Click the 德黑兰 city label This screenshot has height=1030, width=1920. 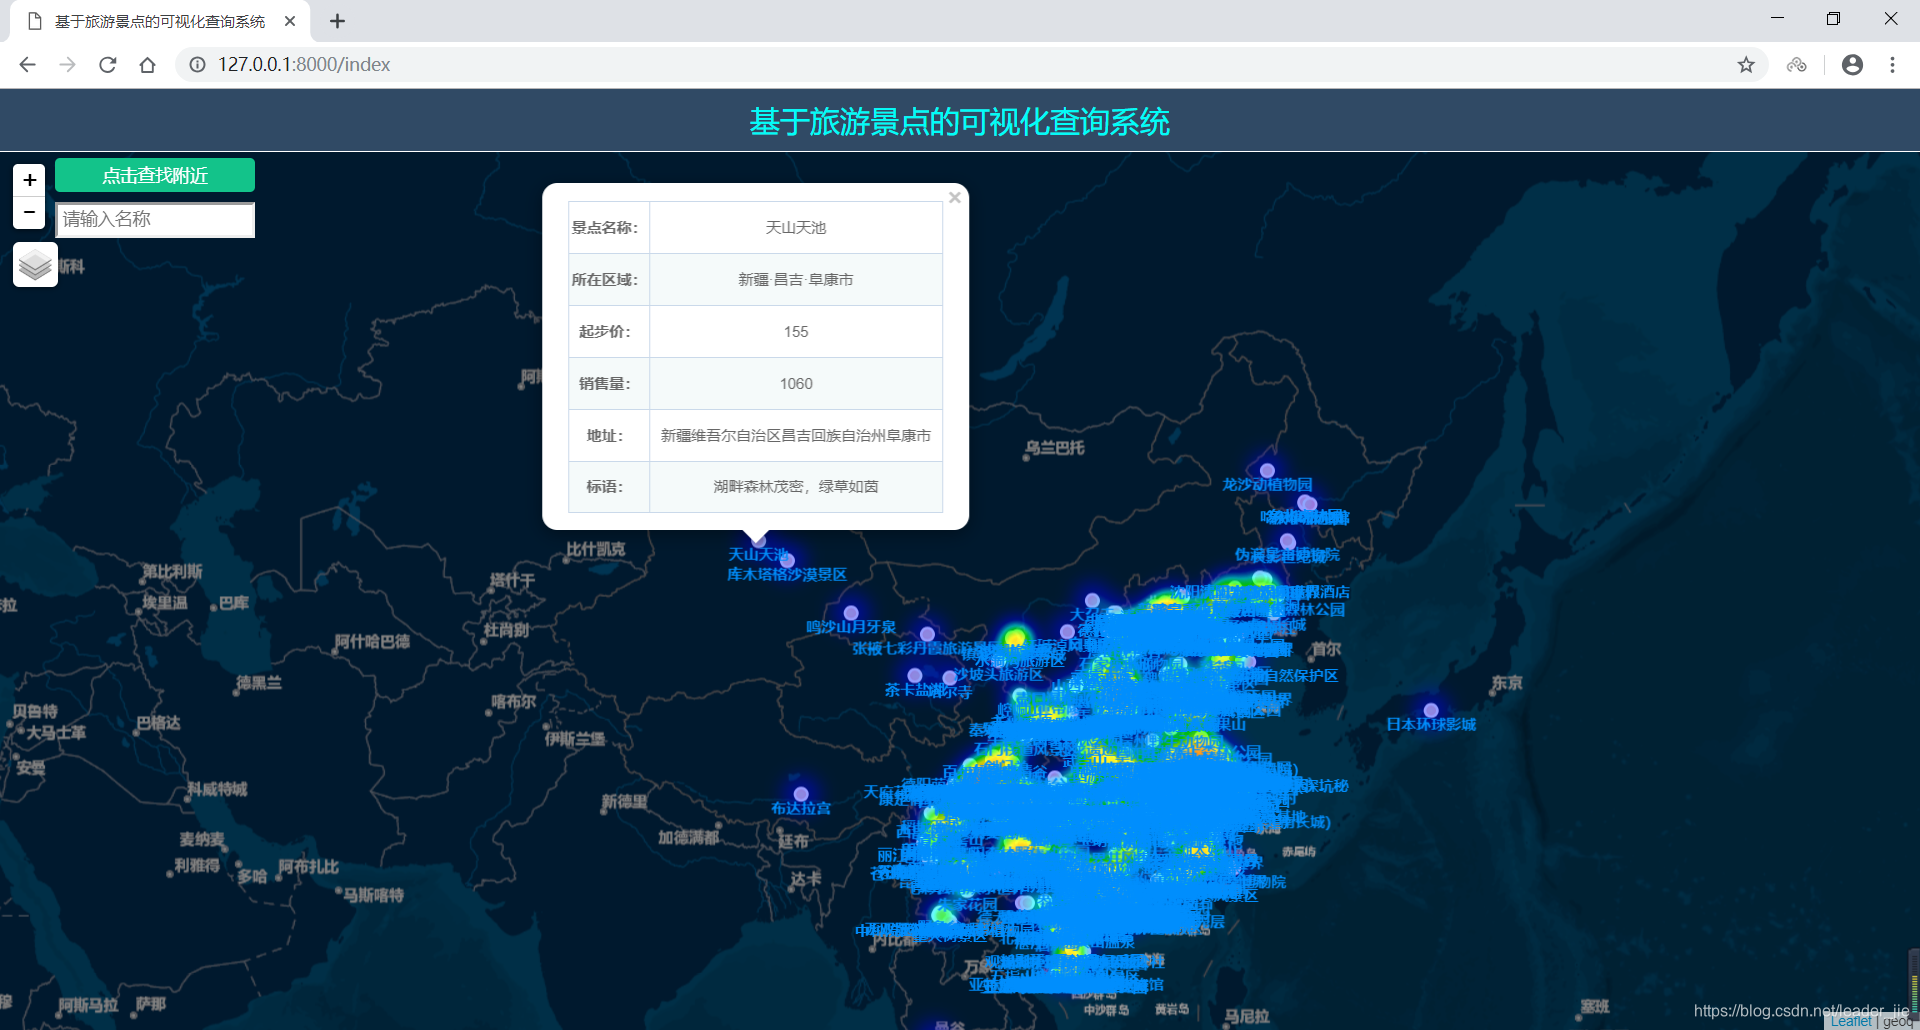259,683
